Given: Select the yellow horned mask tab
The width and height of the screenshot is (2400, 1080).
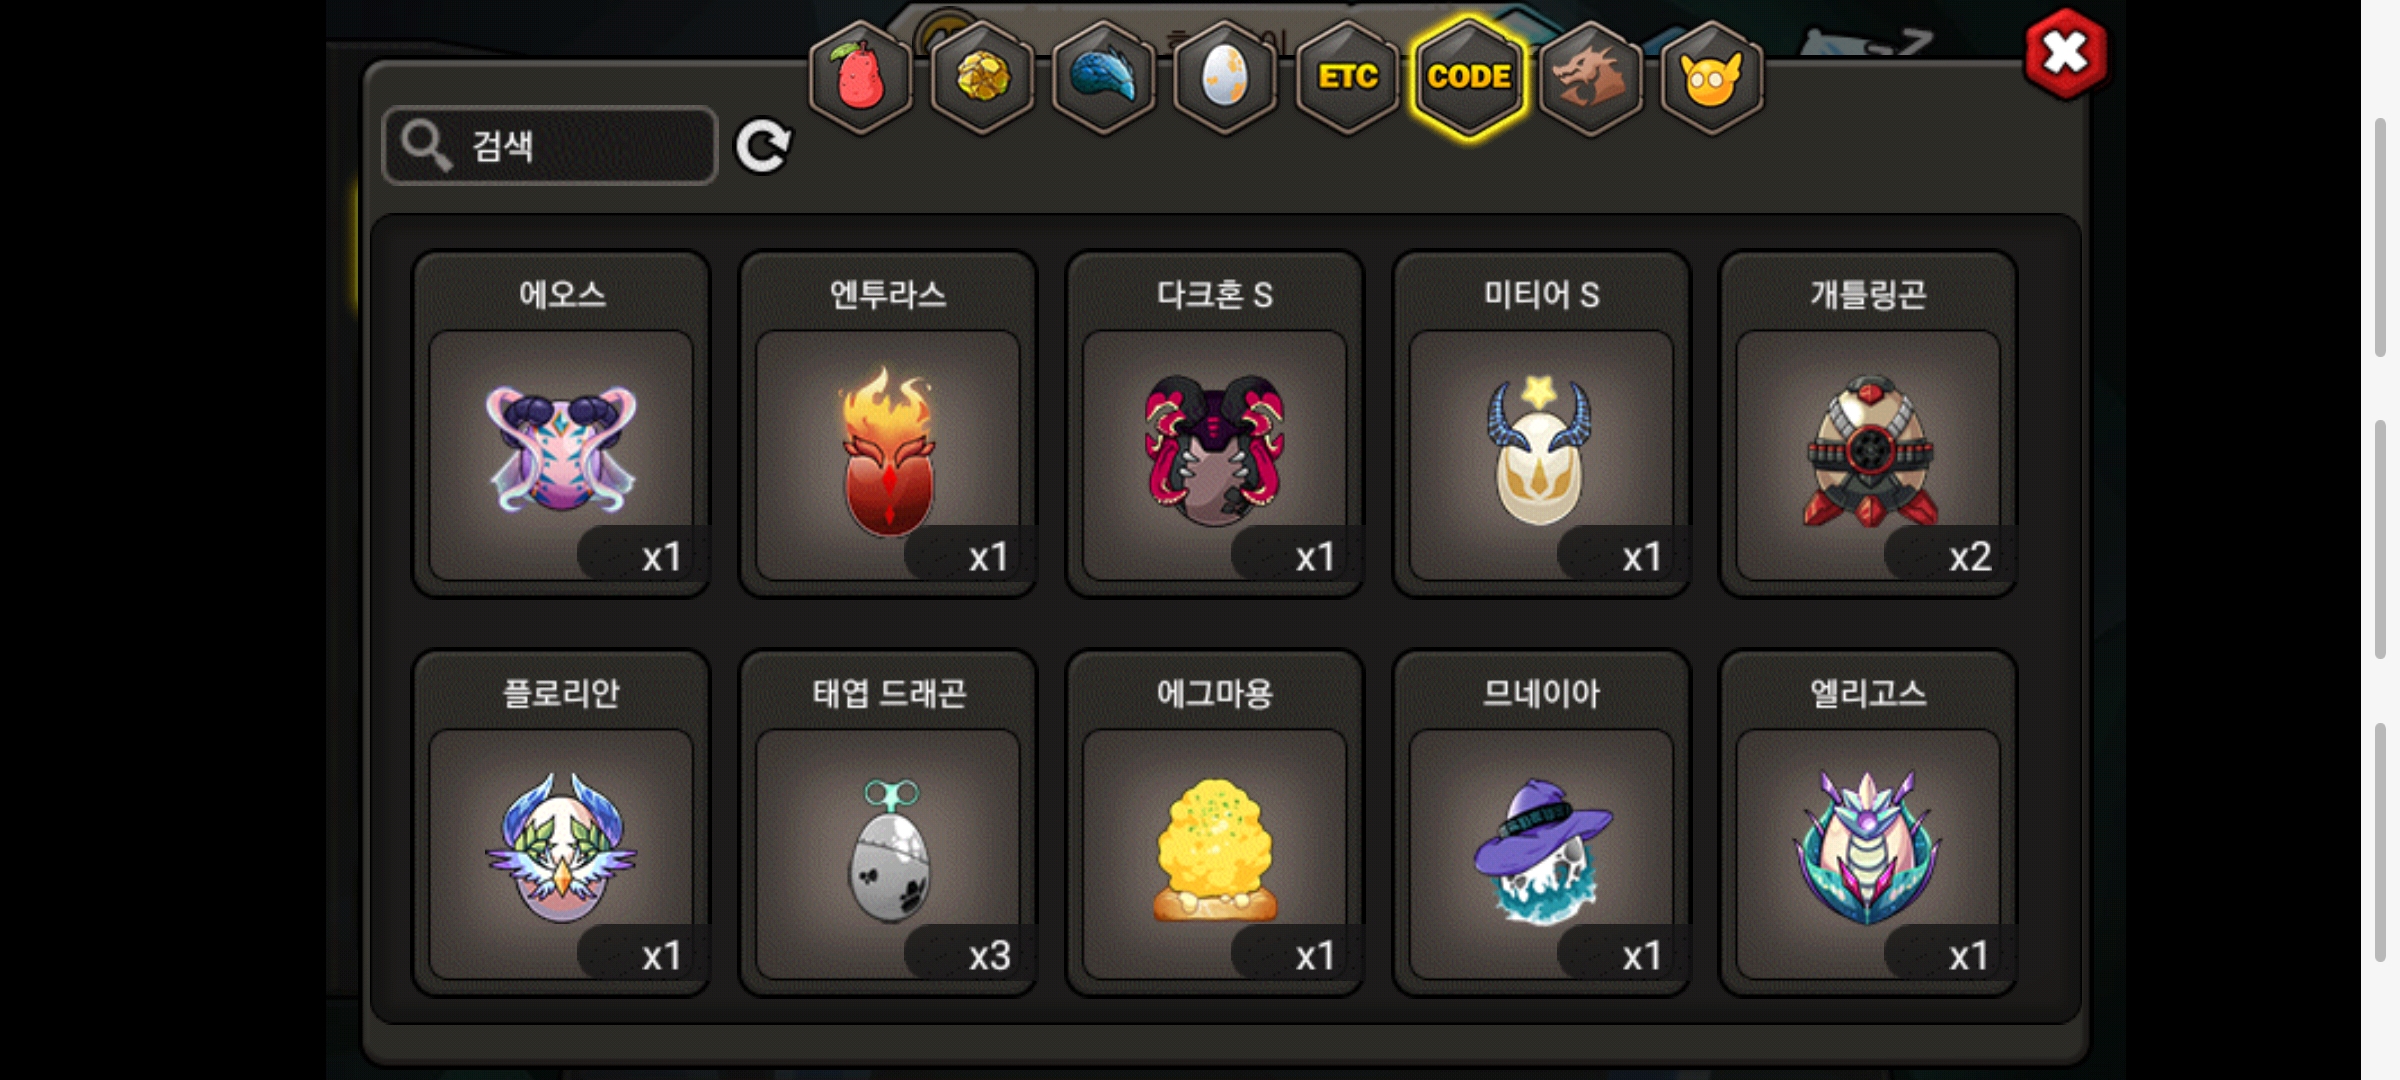Looking at the screenshot, I should [x=1712, y=77].
